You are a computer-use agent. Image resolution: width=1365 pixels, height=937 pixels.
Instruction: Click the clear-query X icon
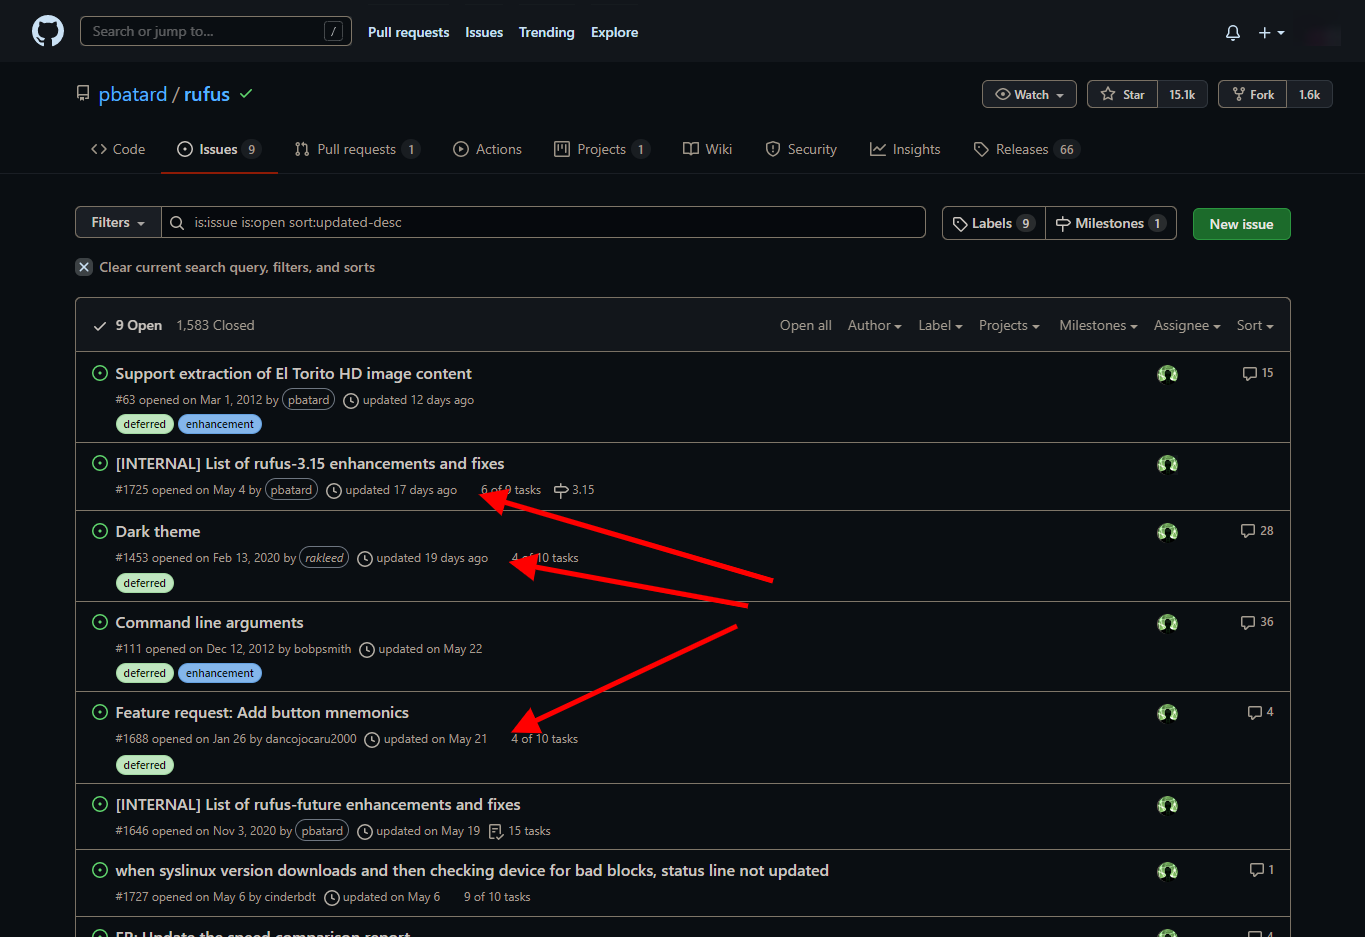tap(84, 267)
